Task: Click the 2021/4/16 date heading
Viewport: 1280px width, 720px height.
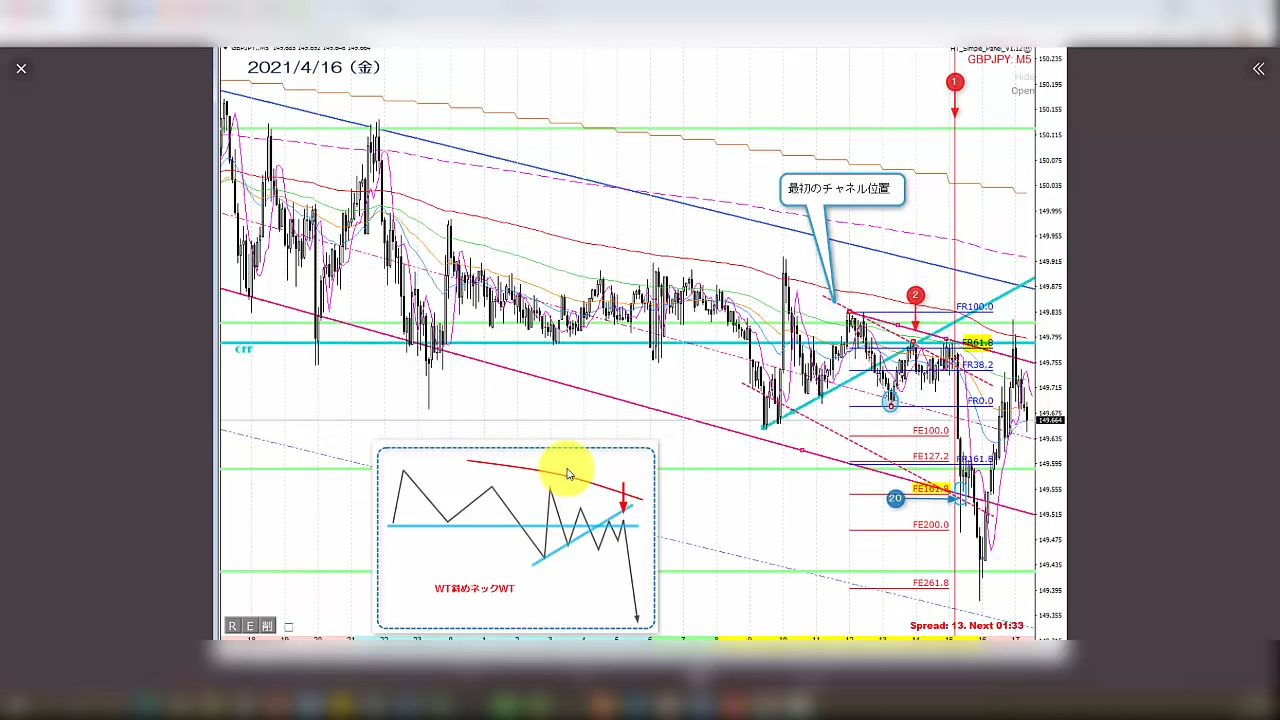Action: (x=314, y=67)
